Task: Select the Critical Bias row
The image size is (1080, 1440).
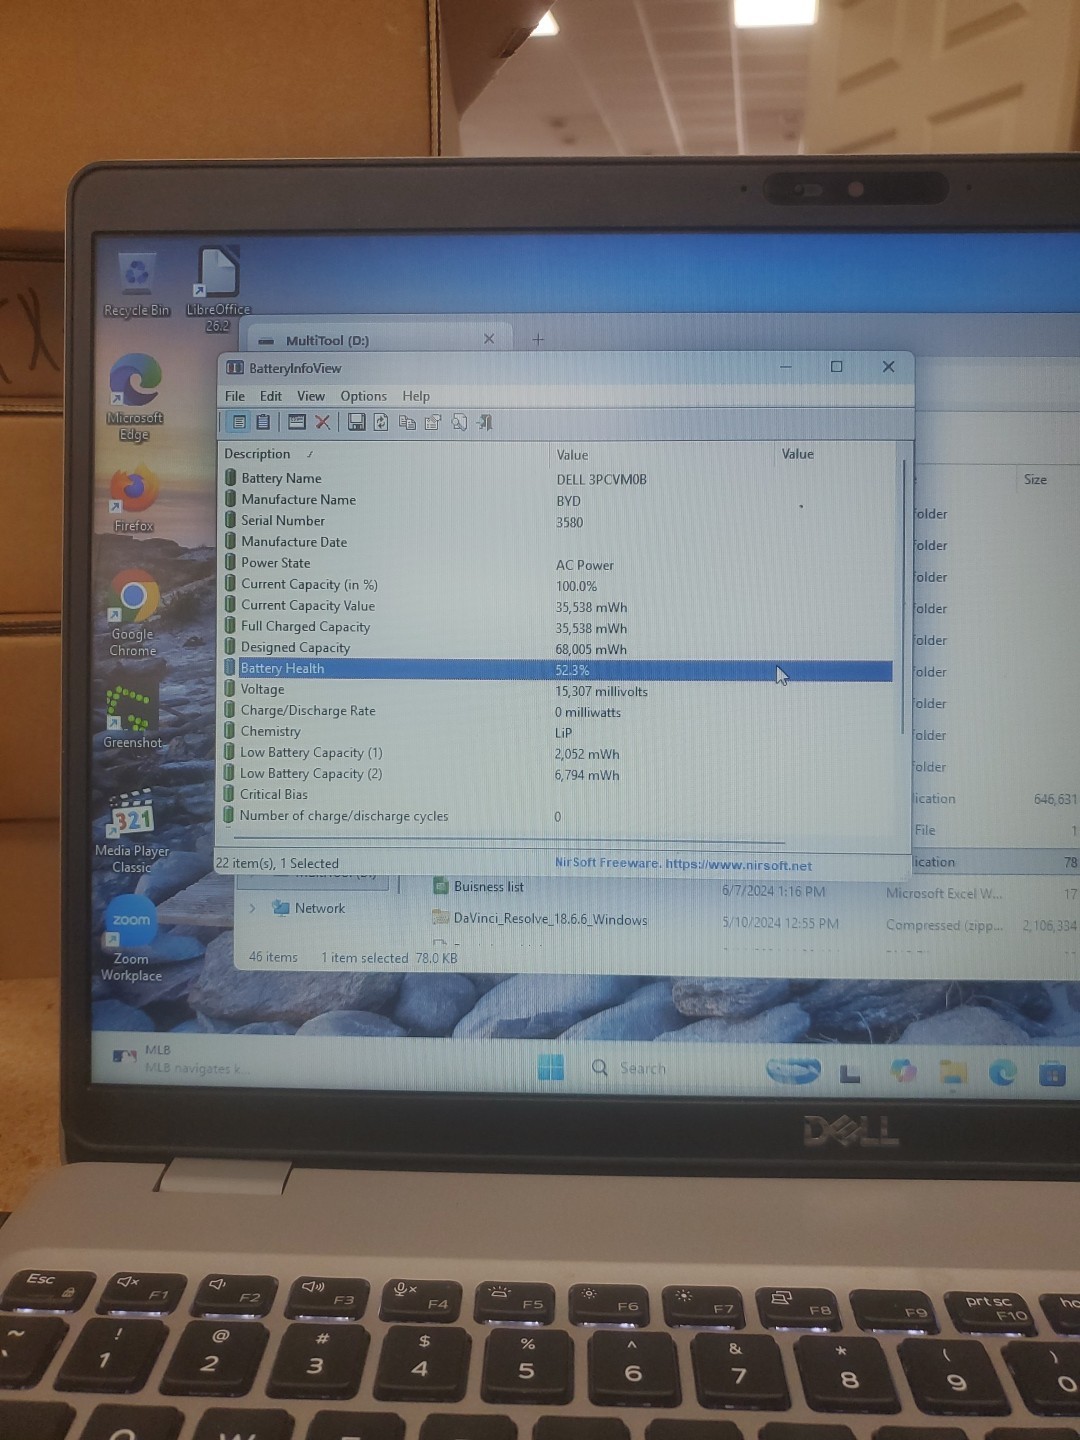Action: point(557,795)
